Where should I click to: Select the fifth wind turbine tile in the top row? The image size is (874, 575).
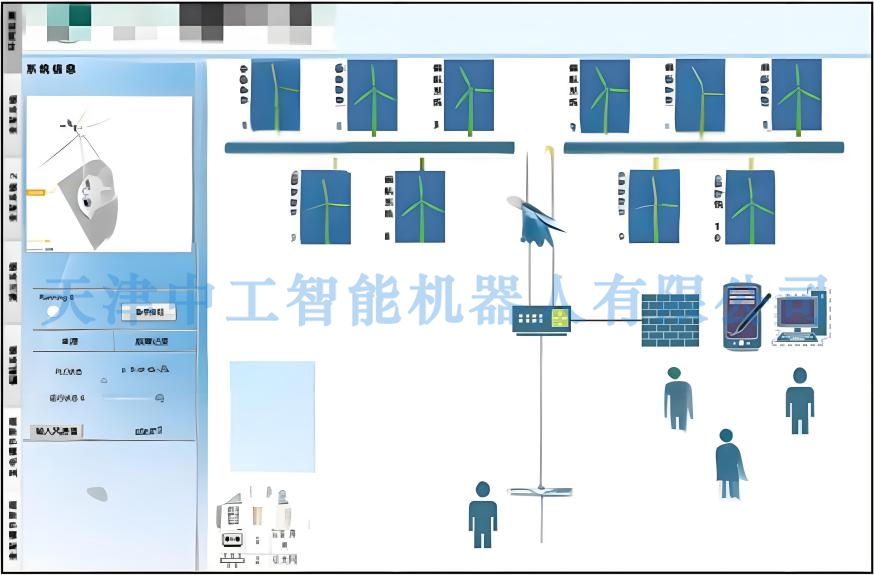click(700, 95)
